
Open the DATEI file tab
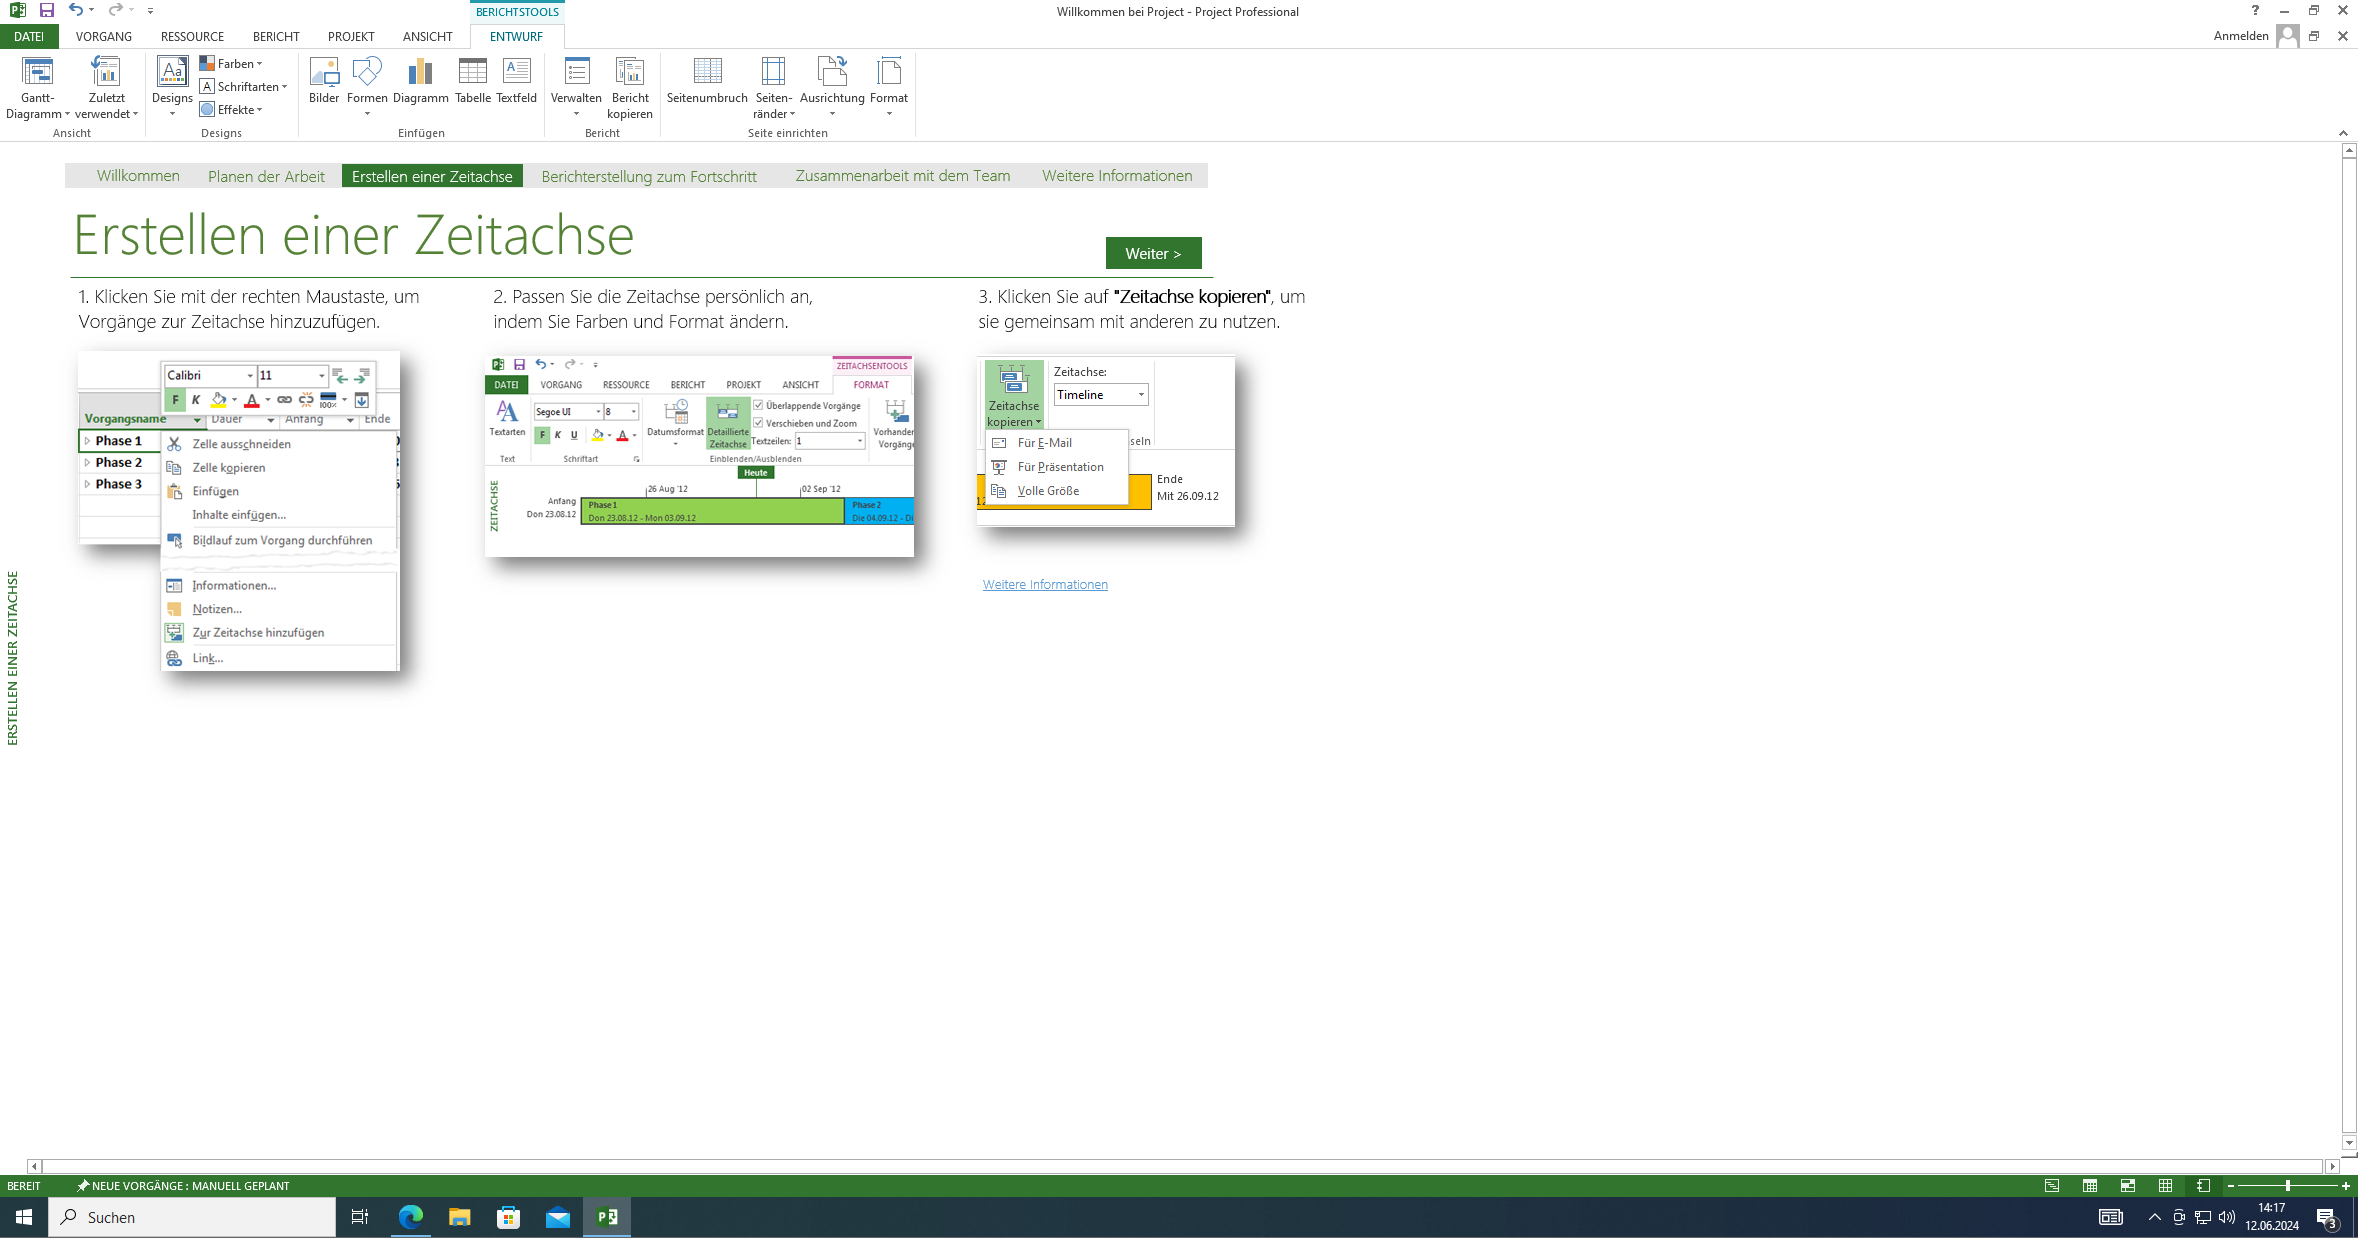point(29,36)
